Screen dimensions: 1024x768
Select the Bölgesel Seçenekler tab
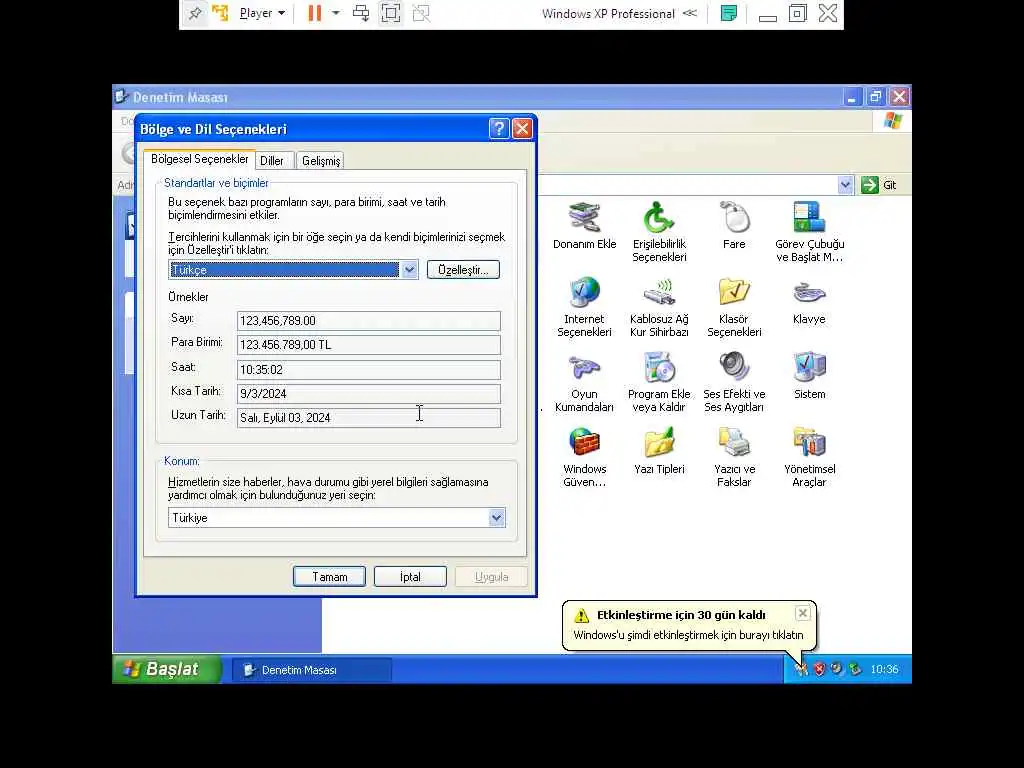(199, 159)
